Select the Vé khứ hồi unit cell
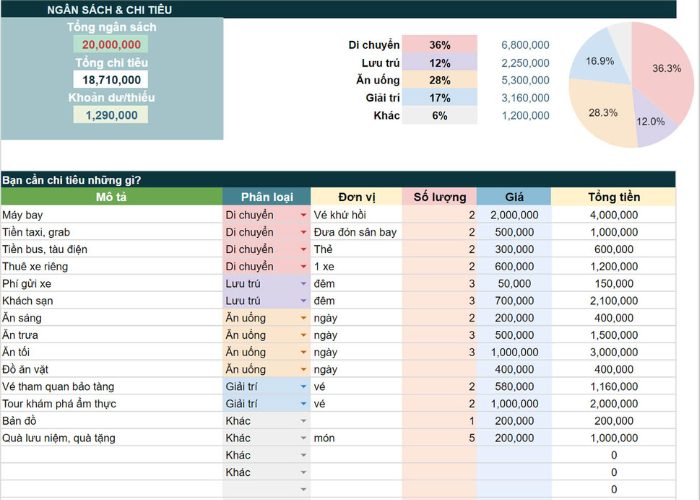 pos(356,215)
